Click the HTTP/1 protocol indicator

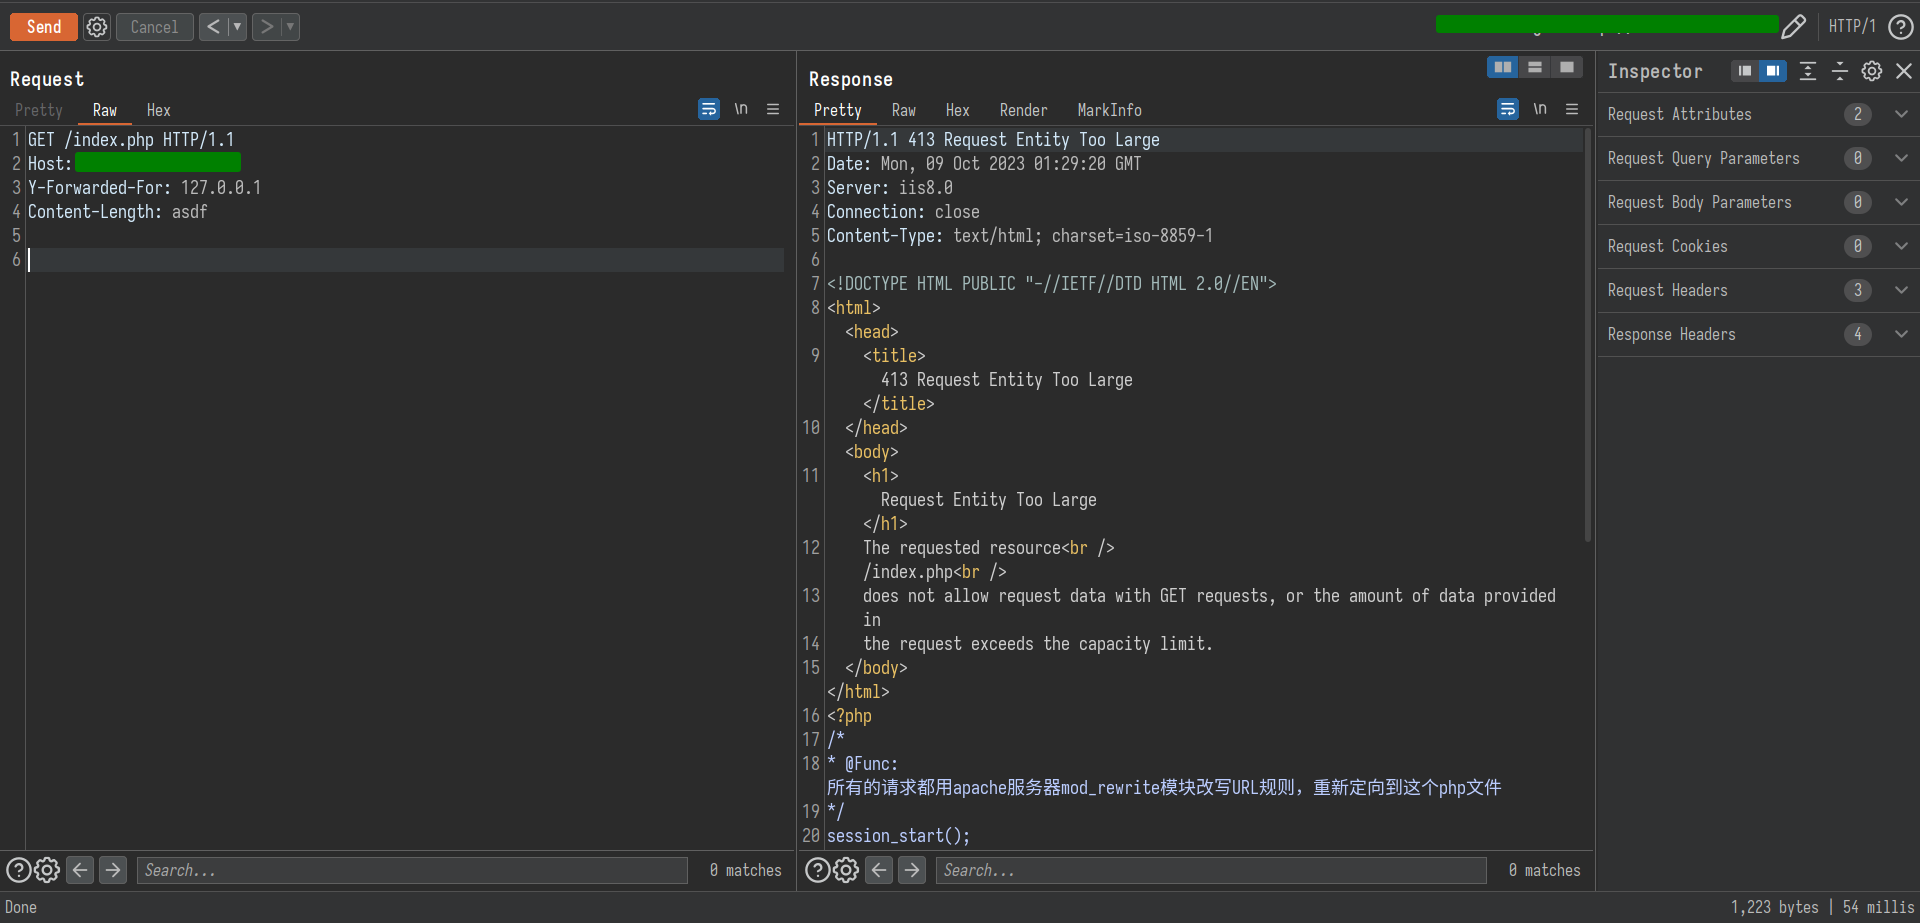tap(1852, 27)
